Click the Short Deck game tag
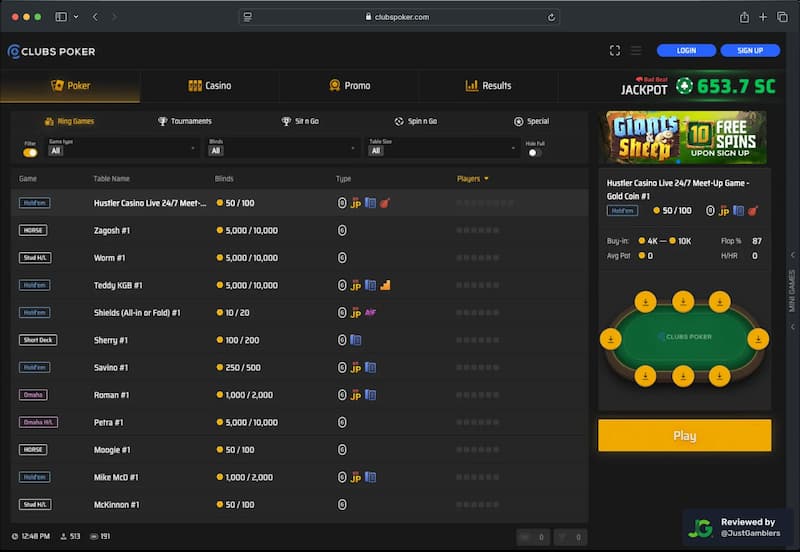The height and width of the screenshot is (552, 800). coord(38,340)
